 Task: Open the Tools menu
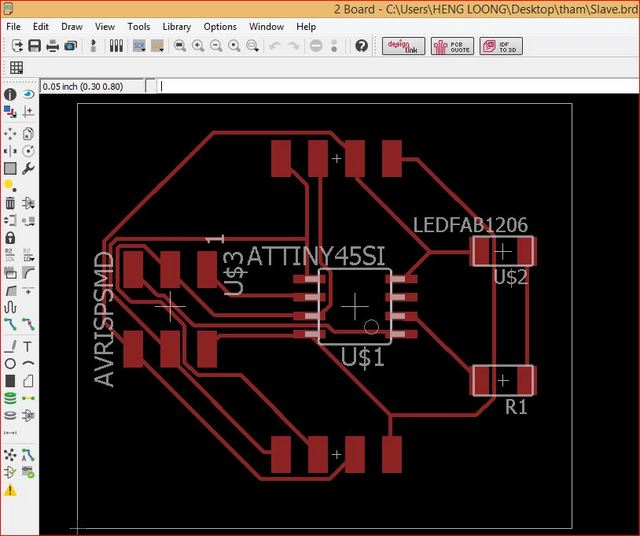click(139, 27)
